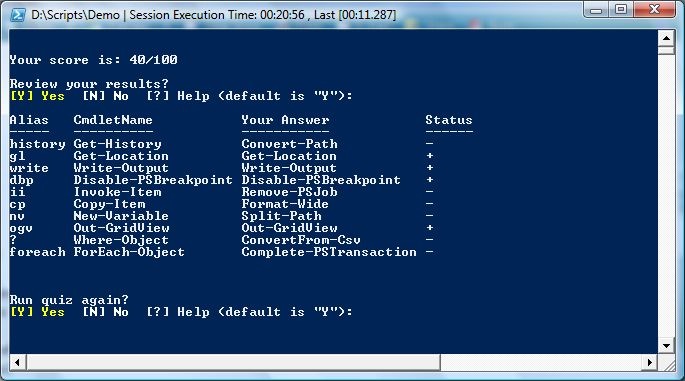Minimize the PowerShell window
Viewport: 685px width, 381px height.
[597, 10]
